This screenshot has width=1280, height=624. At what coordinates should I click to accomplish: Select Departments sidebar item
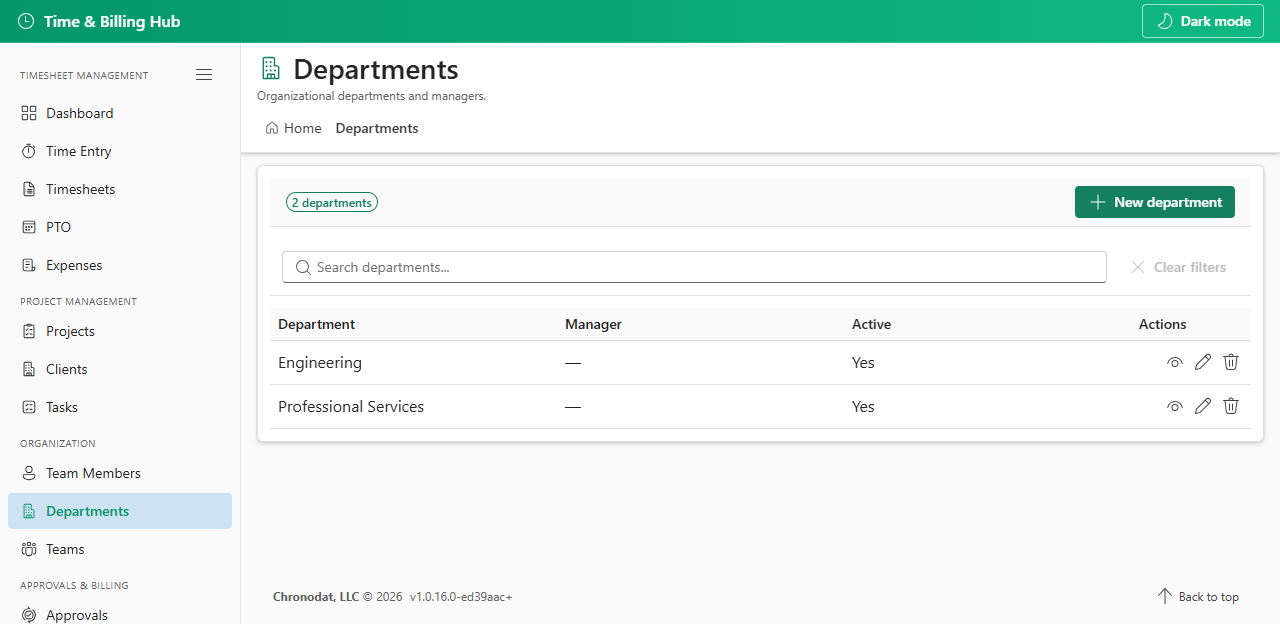click(x=120, y=511)
